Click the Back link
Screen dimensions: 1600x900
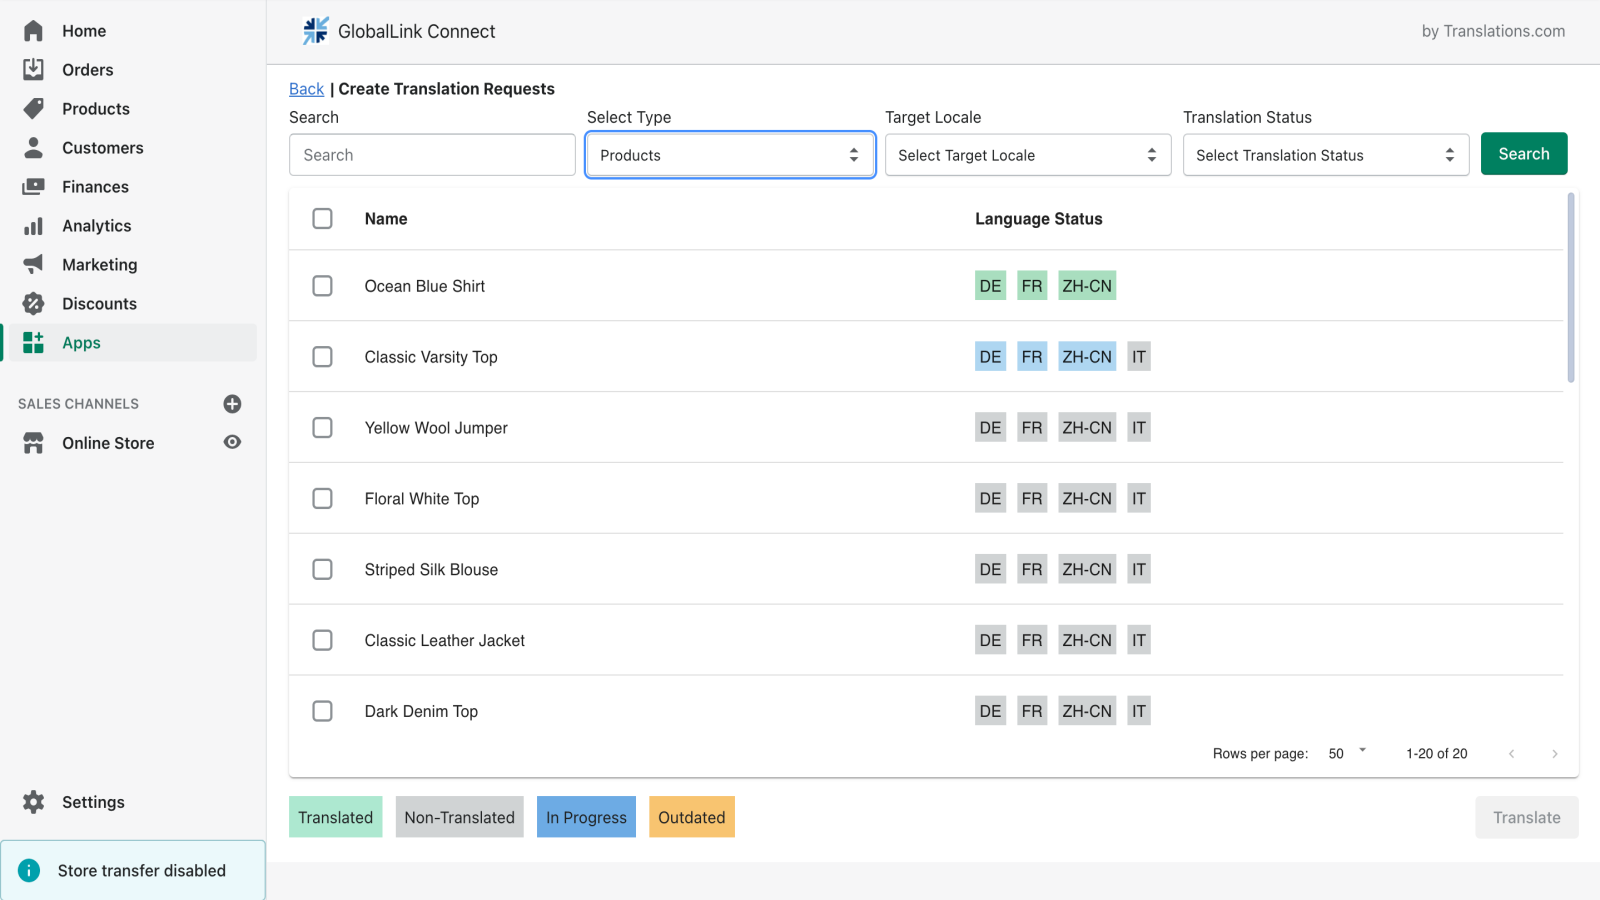[x=306, y=89]
